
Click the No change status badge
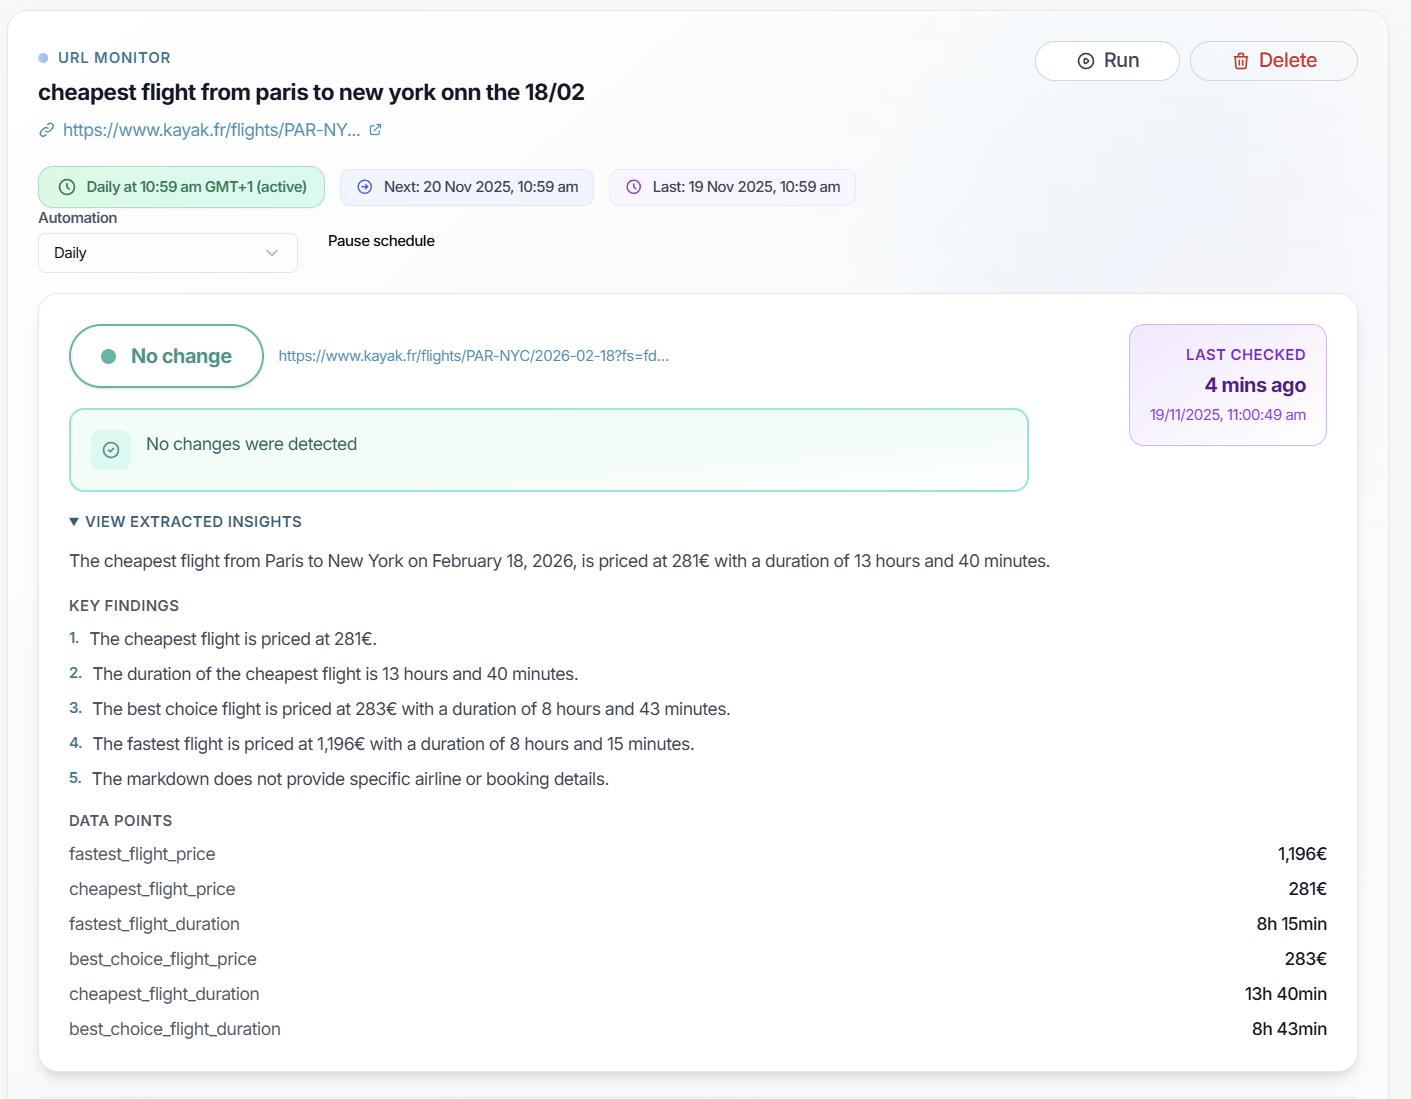click(166, 355)
